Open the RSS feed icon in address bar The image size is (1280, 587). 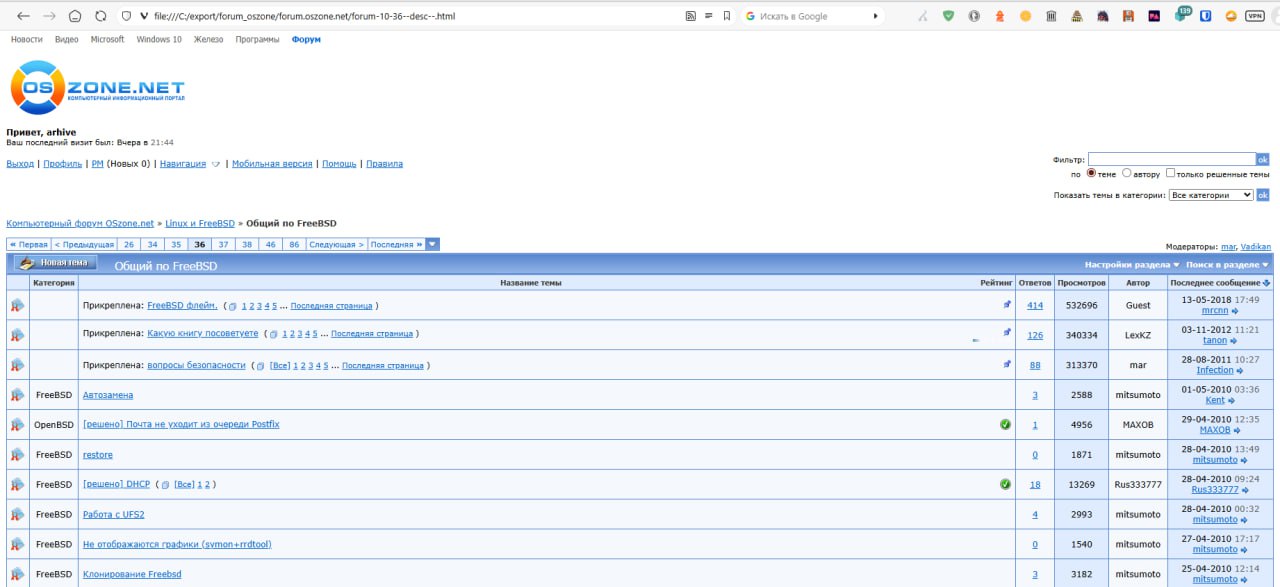point(690,16)
